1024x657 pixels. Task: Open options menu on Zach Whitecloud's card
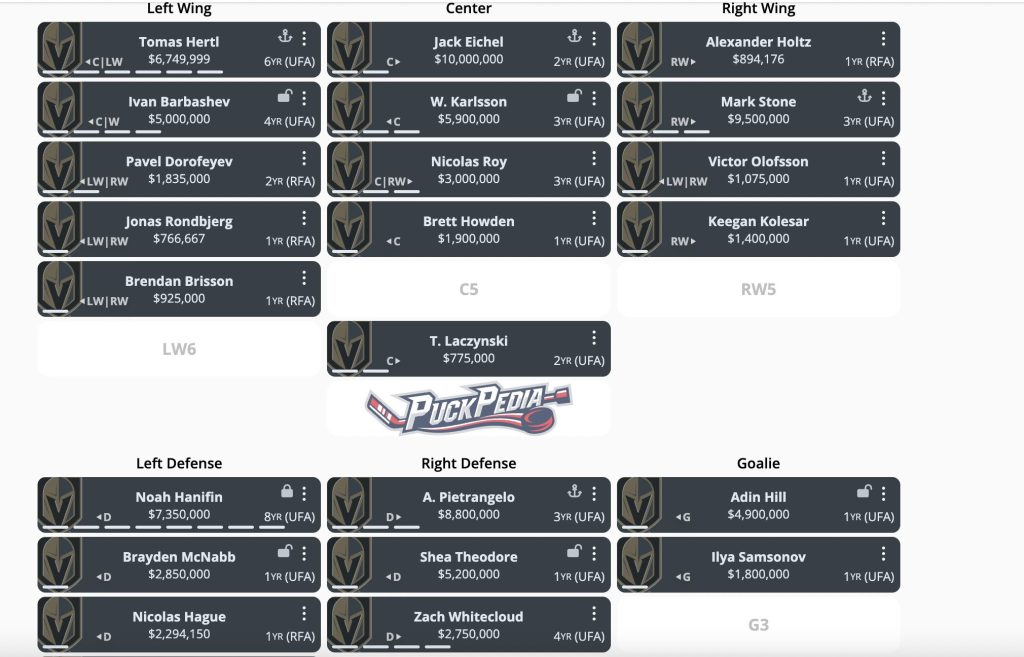594,614
